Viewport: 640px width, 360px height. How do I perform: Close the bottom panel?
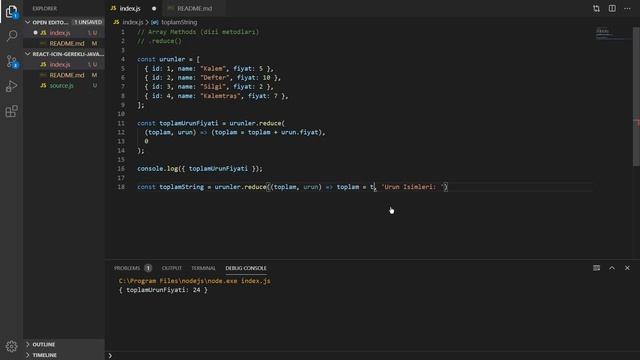[627, 268]
